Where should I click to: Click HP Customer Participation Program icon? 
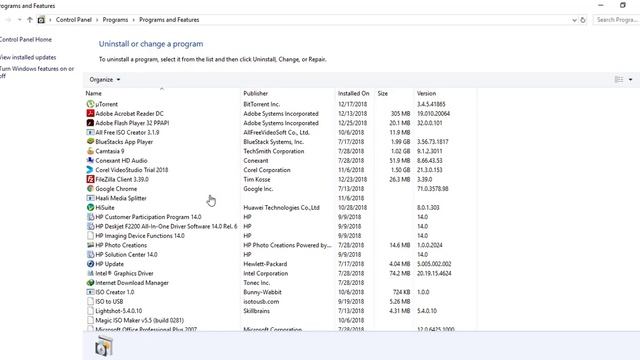click(x=90, y=217)
